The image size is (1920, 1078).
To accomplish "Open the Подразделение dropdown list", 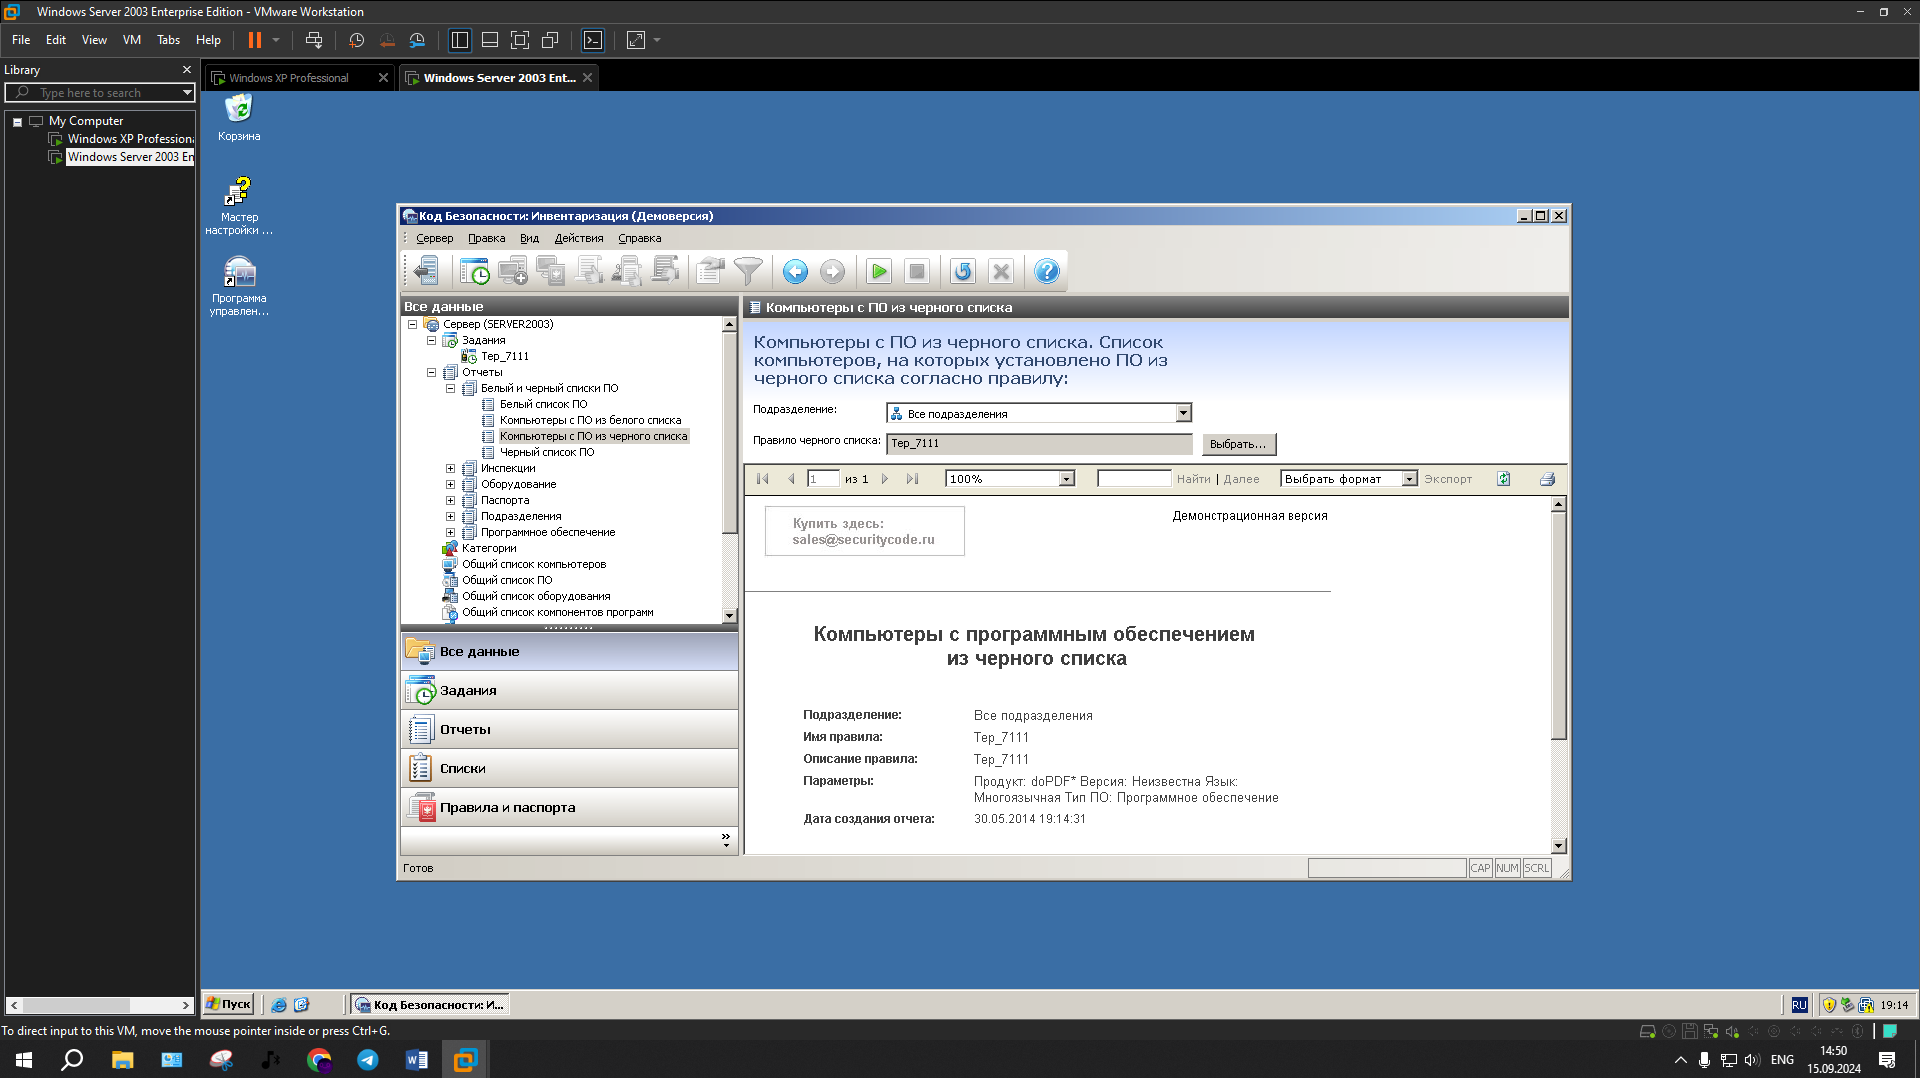I will (1183, 413).
